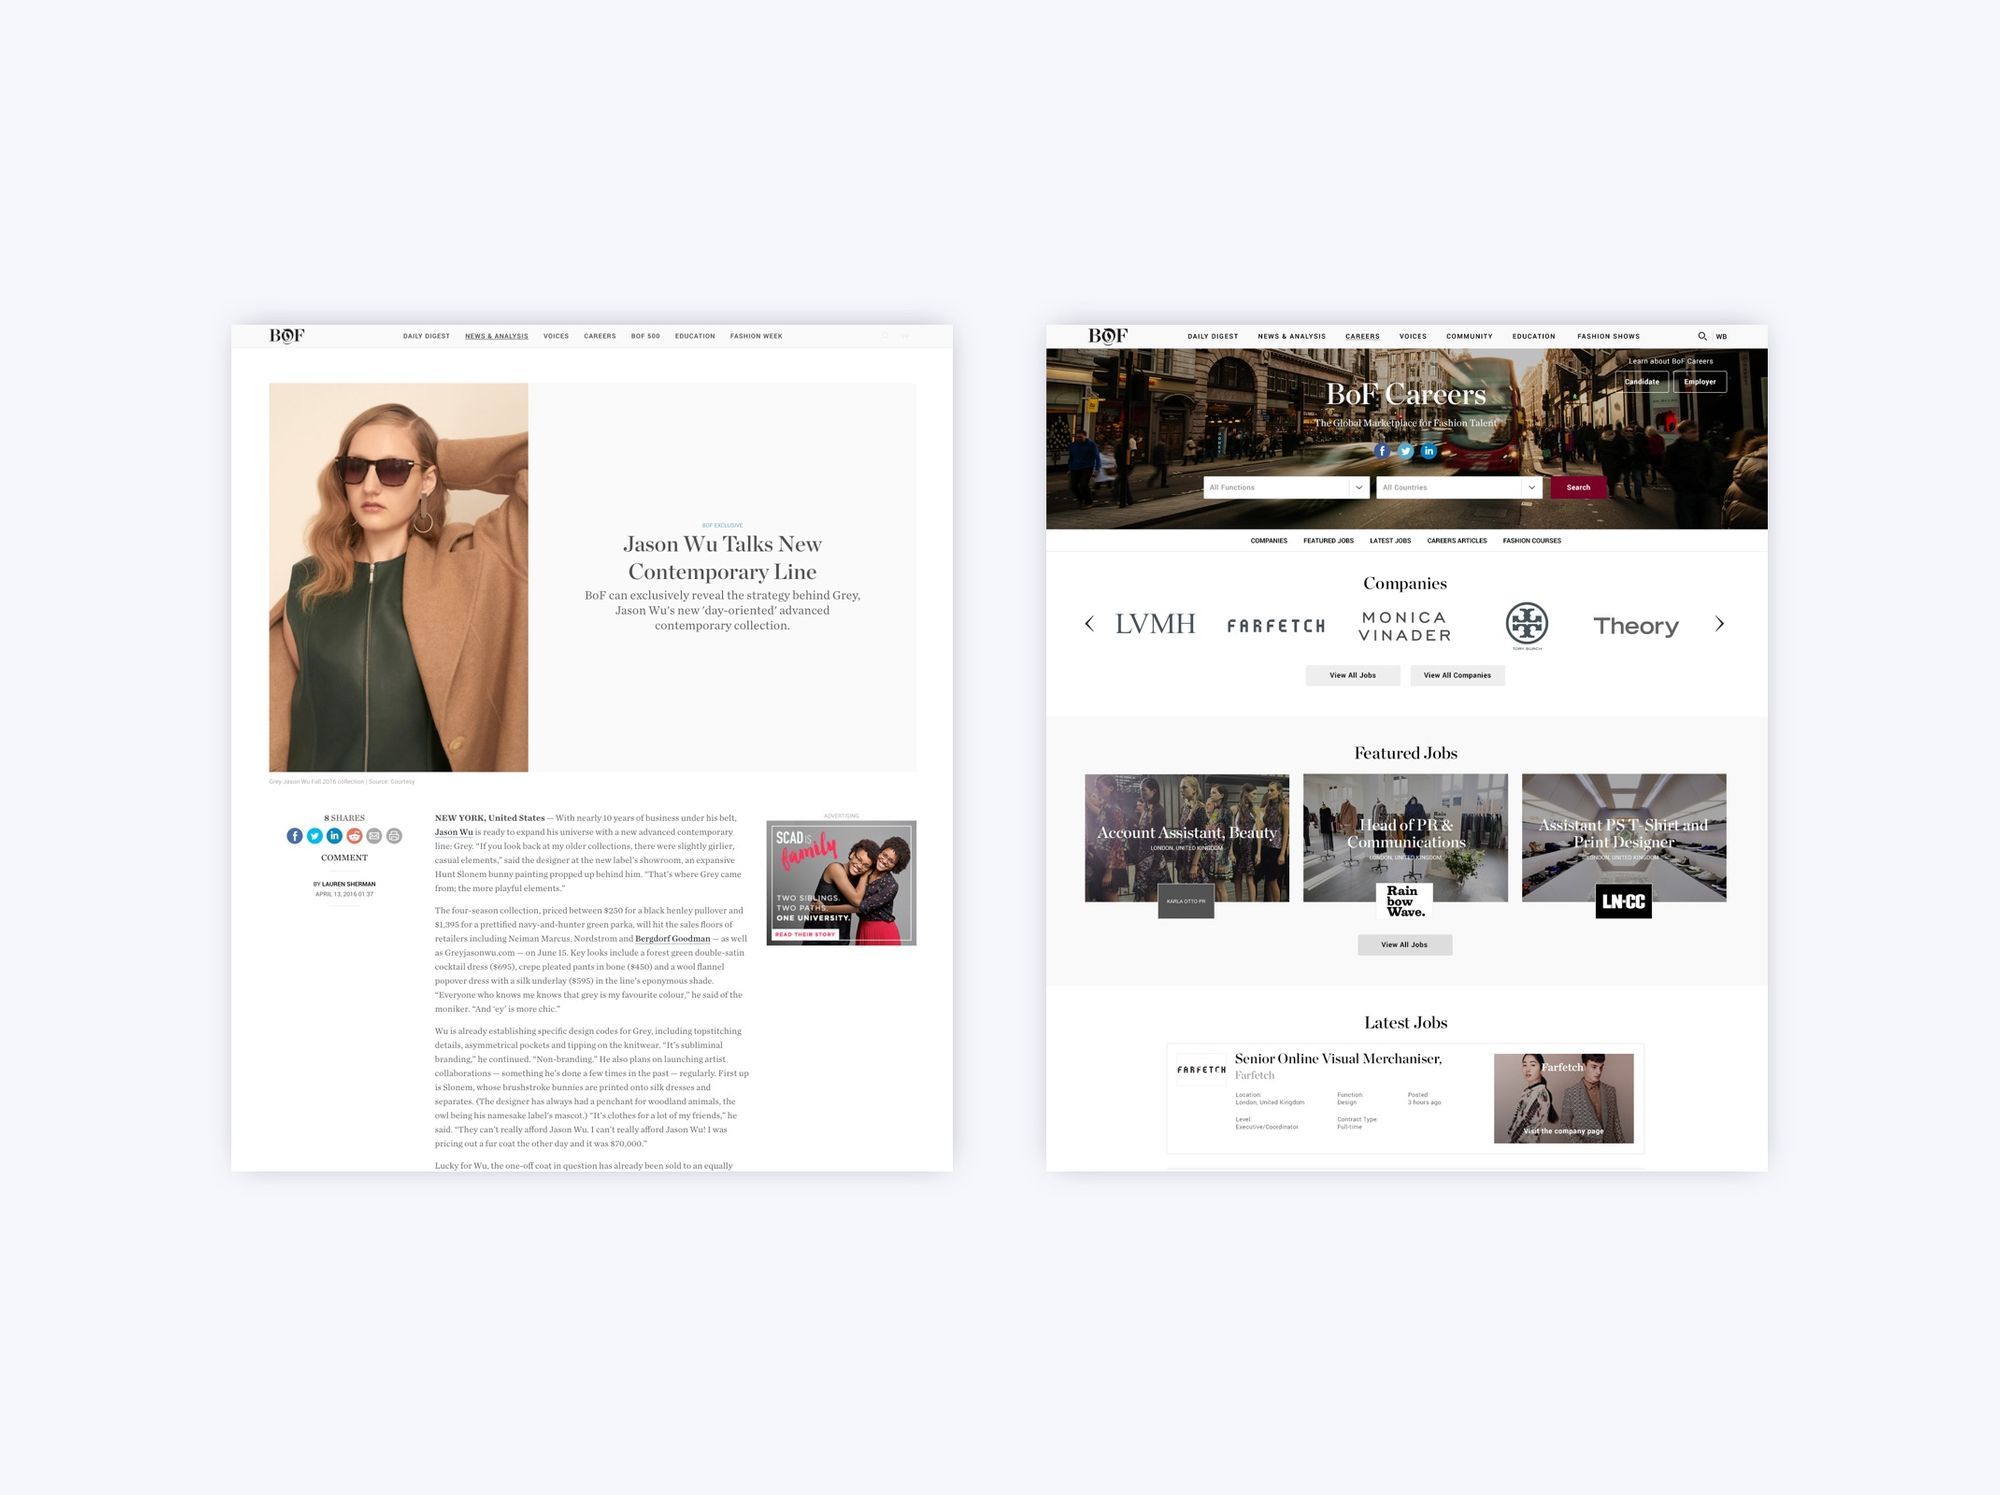This screenshot has width=2000, height=1495.
Task: Go to next companies with right arrow
Action: tap(1719, 624)
